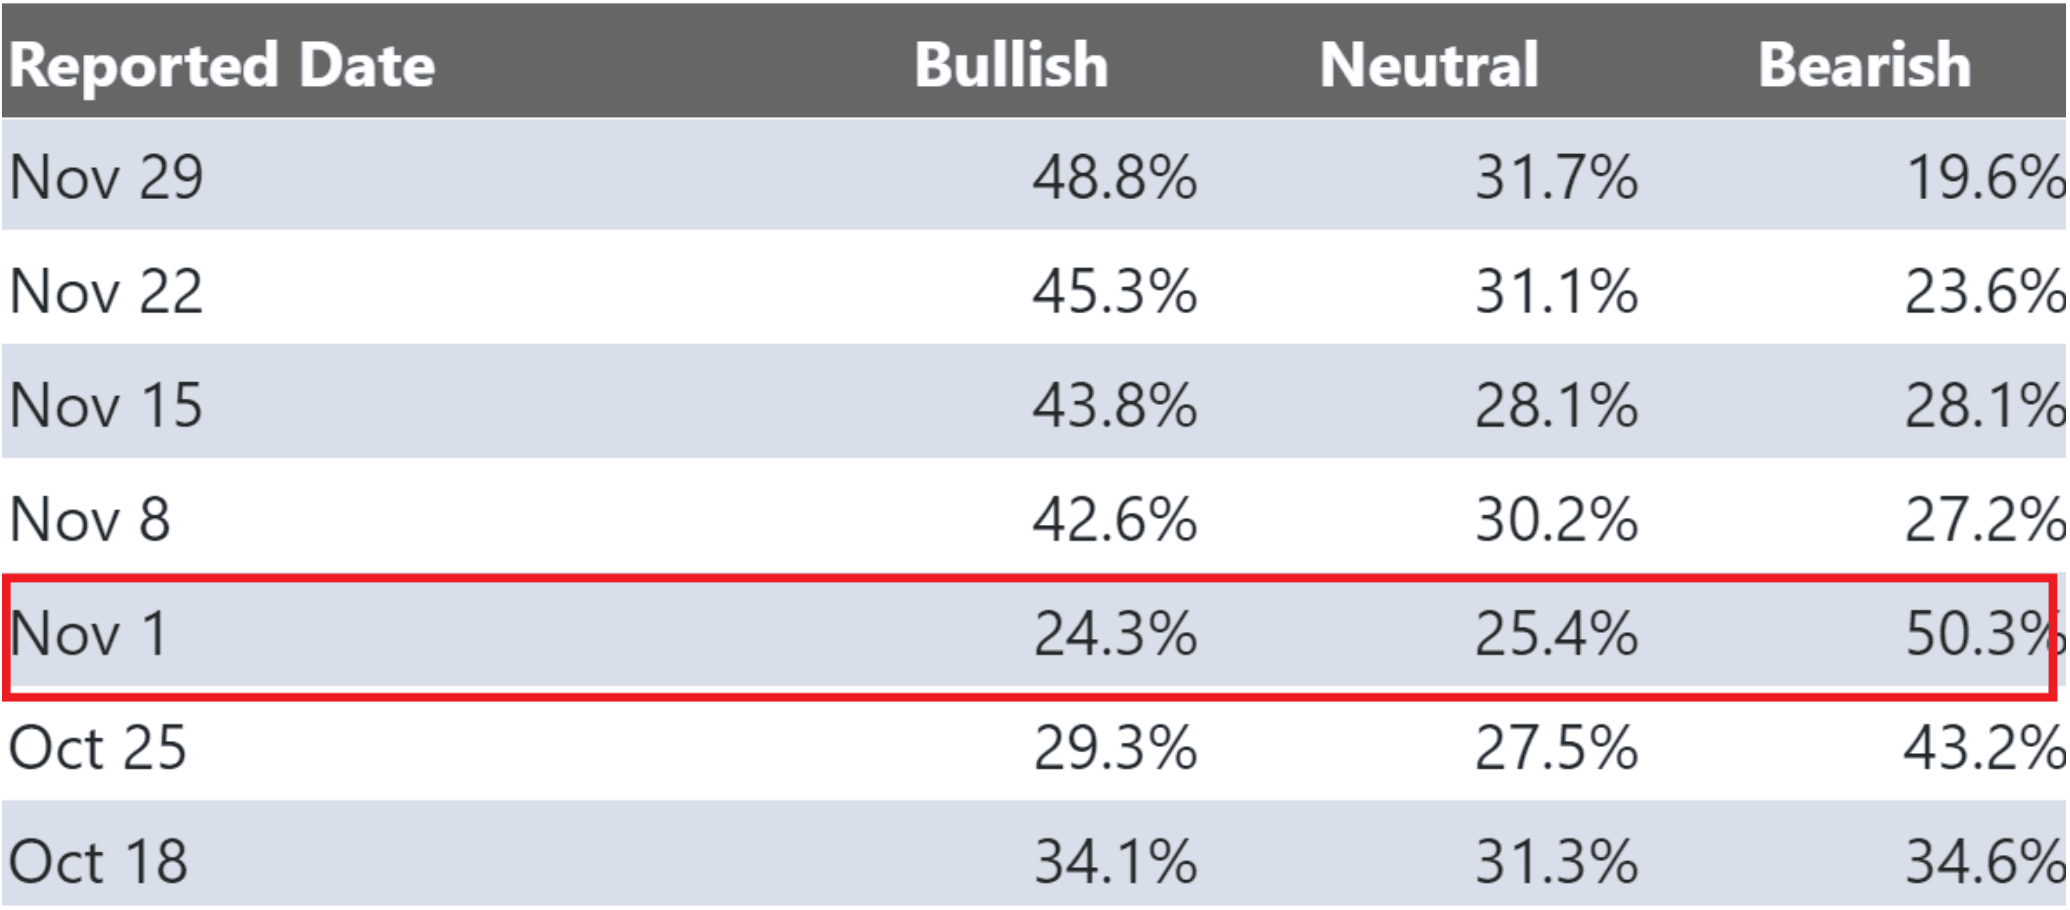Select the Nov 15 date cell
This screenshot has height=910, width=2070.
pos(106,406)
